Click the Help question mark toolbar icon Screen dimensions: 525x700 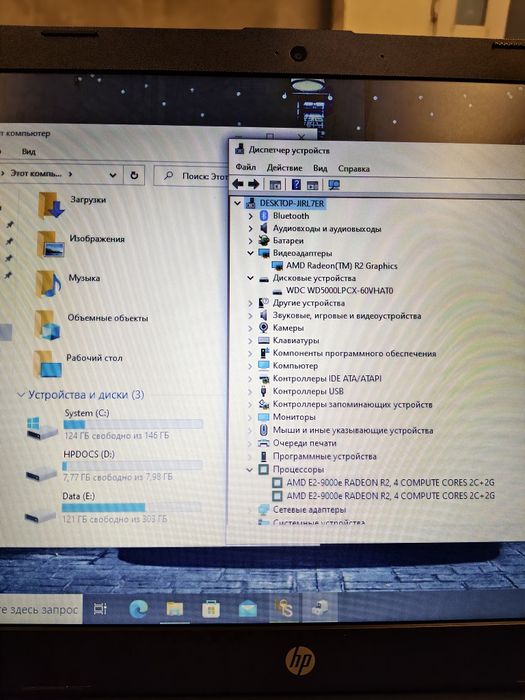click(296, 184)
